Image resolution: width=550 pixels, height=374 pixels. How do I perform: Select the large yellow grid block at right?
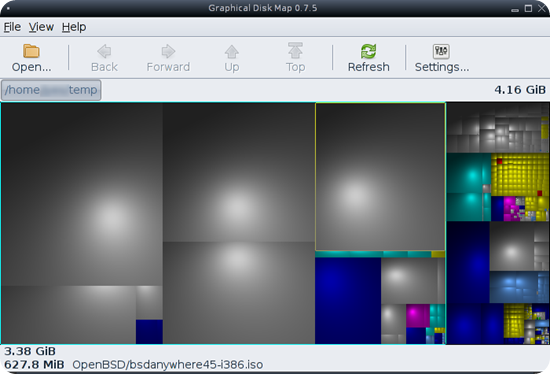point(519,175)
